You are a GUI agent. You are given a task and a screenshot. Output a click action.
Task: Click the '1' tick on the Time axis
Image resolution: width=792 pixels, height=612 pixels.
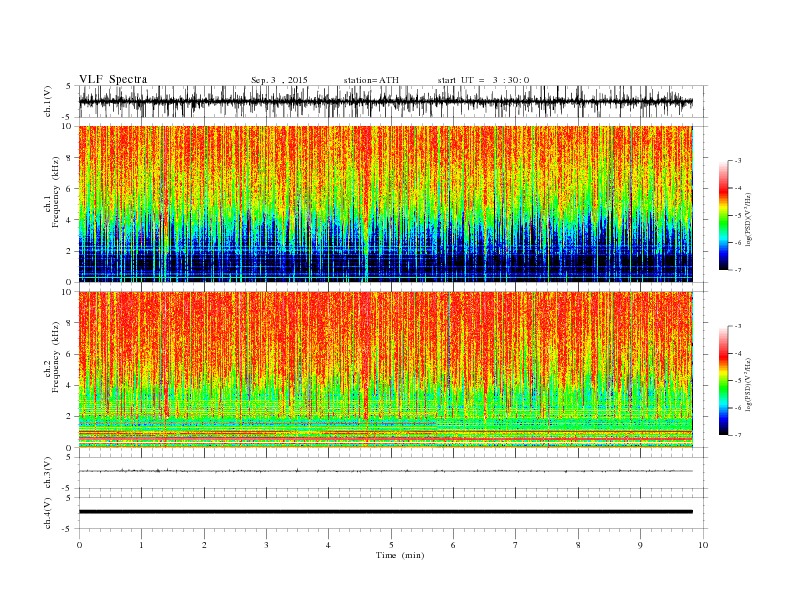[141, 545]
